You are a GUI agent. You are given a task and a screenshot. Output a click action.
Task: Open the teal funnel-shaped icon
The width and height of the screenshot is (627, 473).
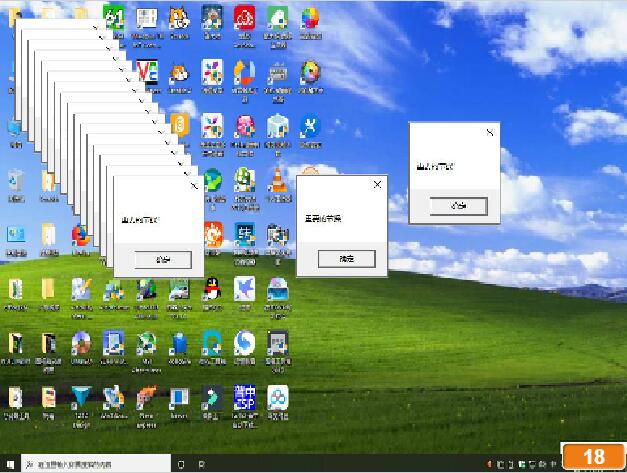click(81, 397)
